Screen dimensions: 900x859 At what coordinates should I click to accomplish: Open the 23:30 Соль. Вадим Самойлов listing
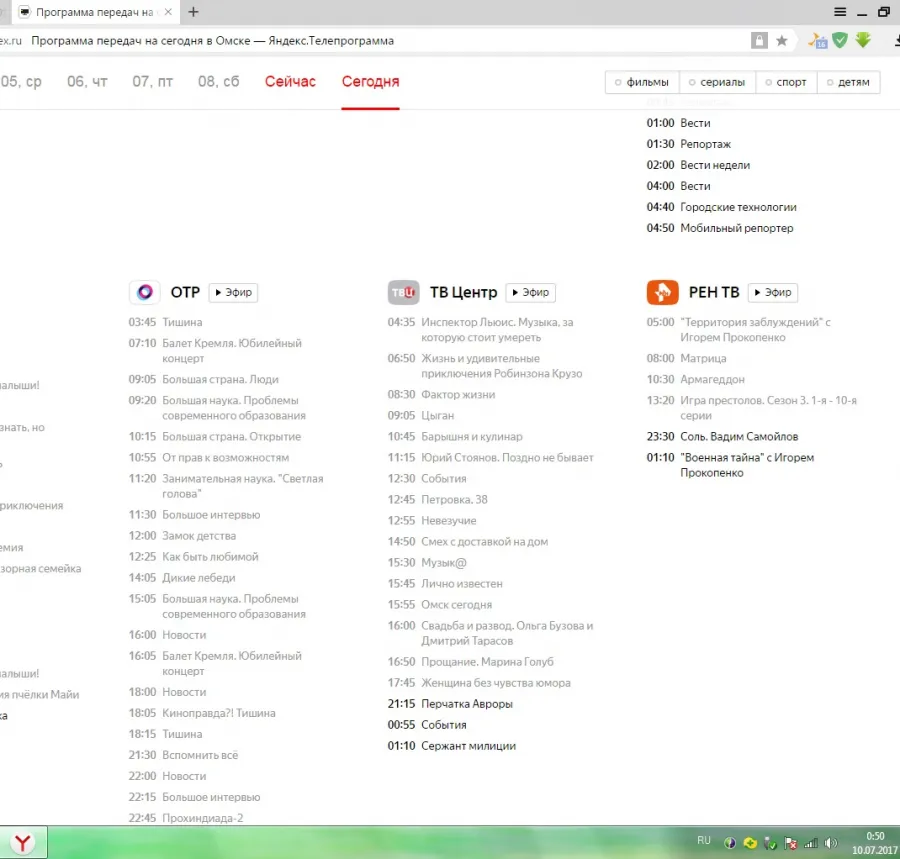pyautogui.click(x=722, y=436)
